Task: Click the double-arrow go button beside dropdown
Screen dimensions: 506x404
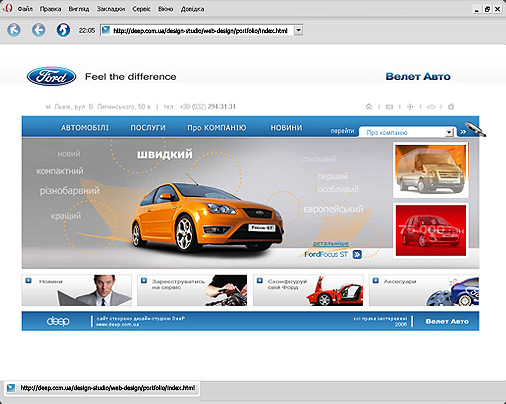Action: [463, 132]
